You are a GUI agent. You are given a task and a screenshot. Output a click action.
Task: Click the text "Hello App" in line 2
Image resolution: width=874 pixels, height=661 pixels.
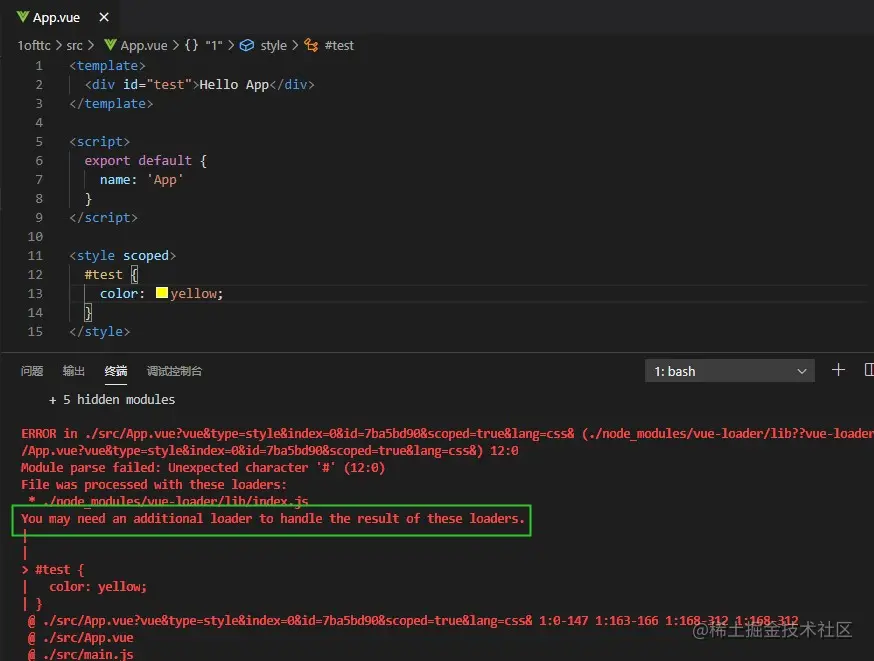pos(234,85)
